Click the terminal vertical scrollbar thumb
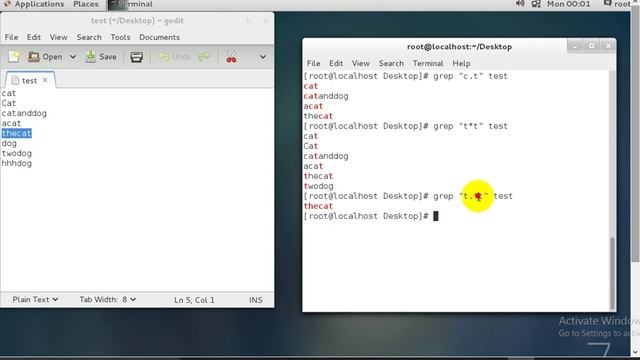This screenshot has width=640, height=360. pos(612,273)
